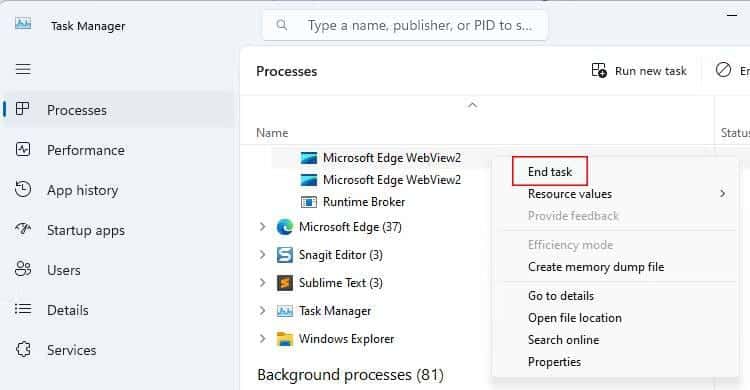Click the End task prohibition icon in toolbar
This screenshot has width=750, height=390.
tap(723, 70)
